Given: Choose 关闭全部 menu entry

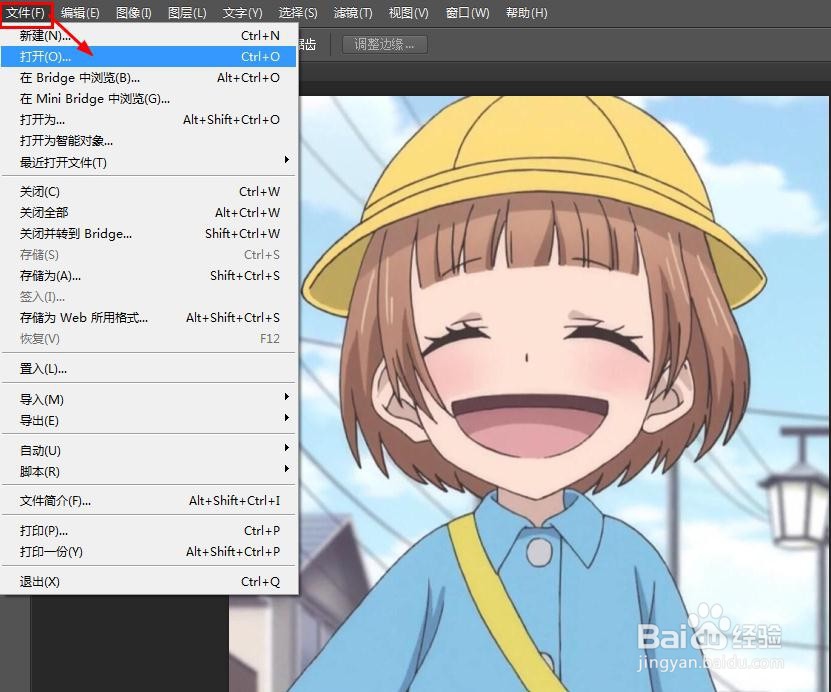Looking at the screenshot, I should pyautogui.click(x=148, y=212).
